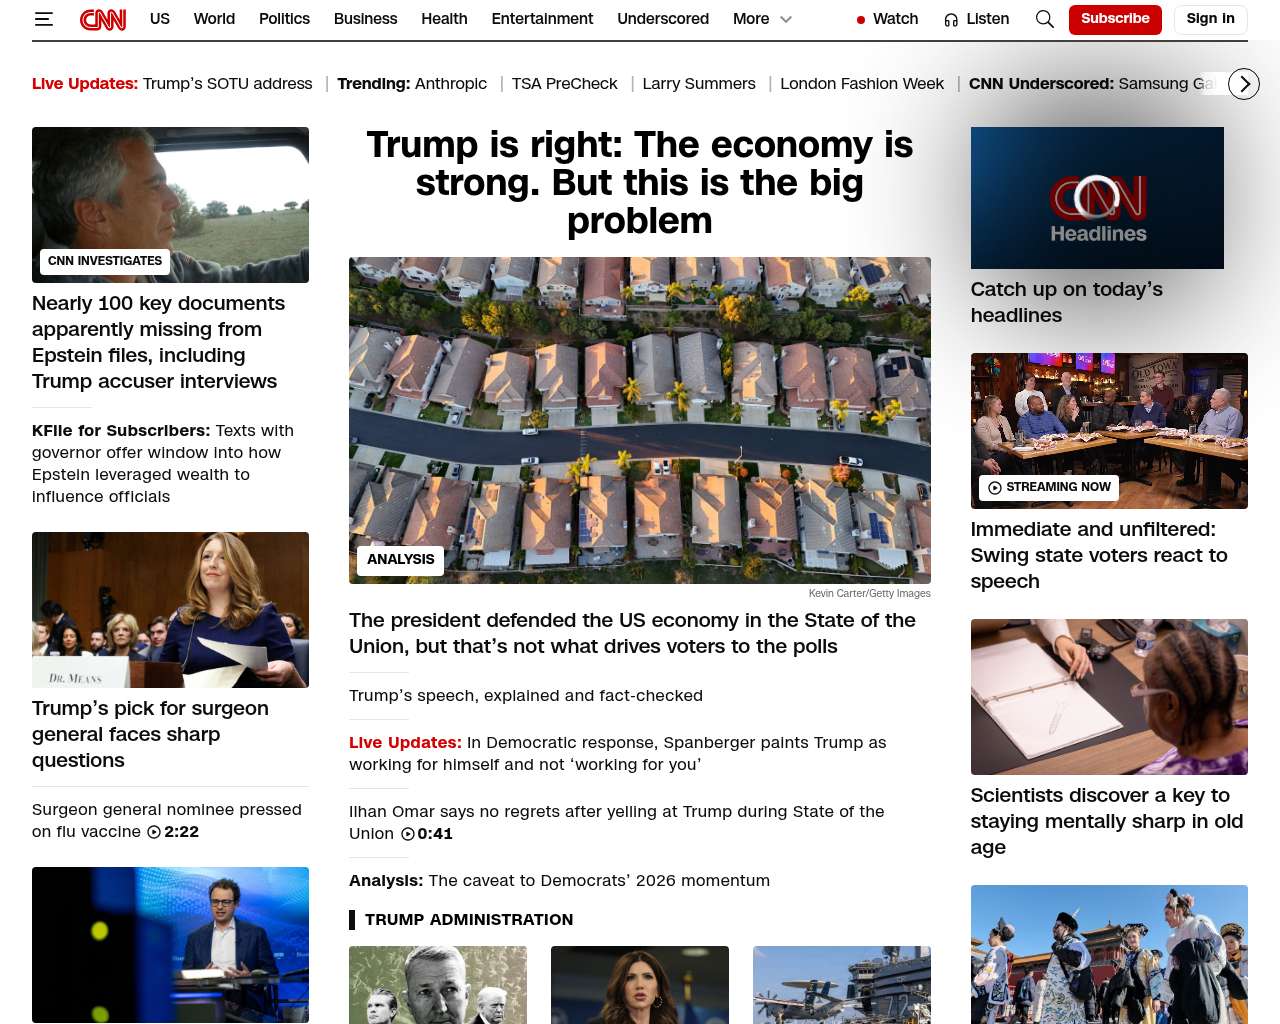Open the hamburger menu icon
The image size is (1280, 1024).
pos(43,19)
